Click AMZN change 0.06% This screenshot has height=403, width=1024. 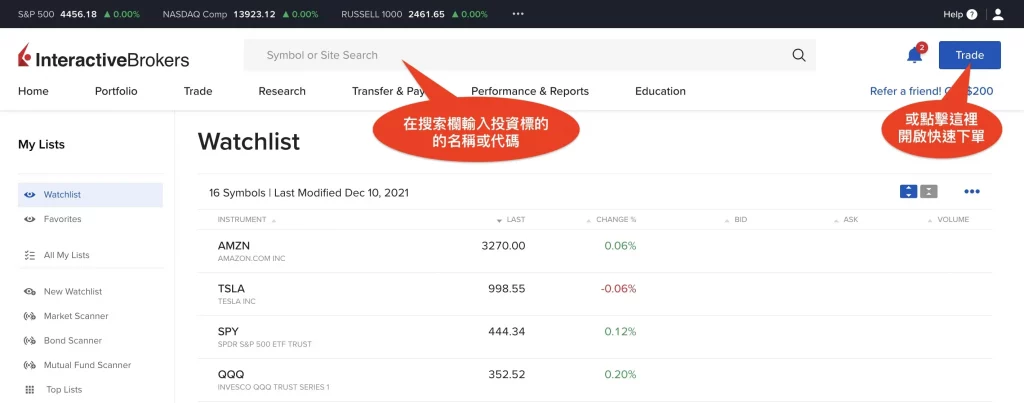620,246
